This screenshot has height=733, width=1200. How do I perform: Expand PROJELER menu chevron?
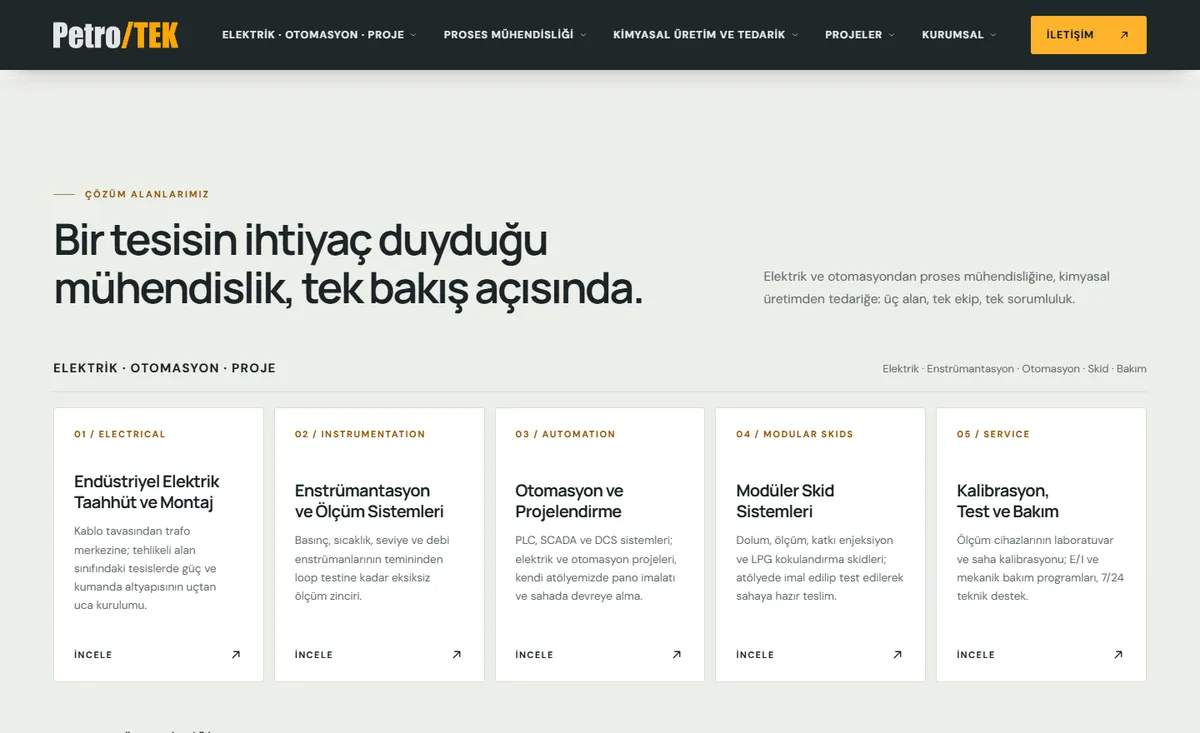892,35
